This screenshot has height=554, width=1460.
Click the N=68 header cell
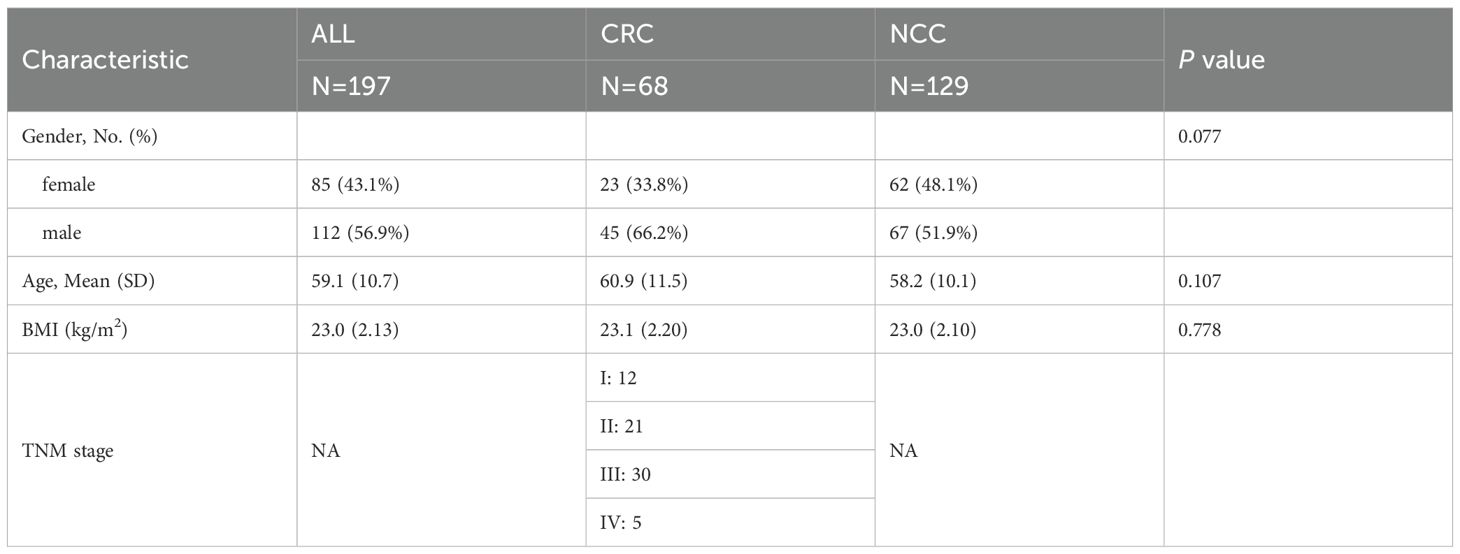[633, 86]
